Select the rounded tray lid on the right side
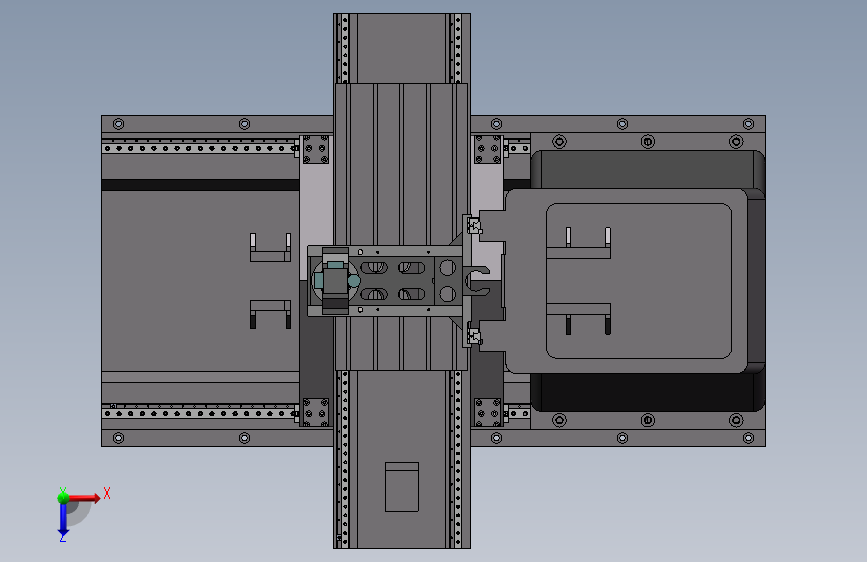Viewport: 867px width, 562px height. (x=626, y=281)
